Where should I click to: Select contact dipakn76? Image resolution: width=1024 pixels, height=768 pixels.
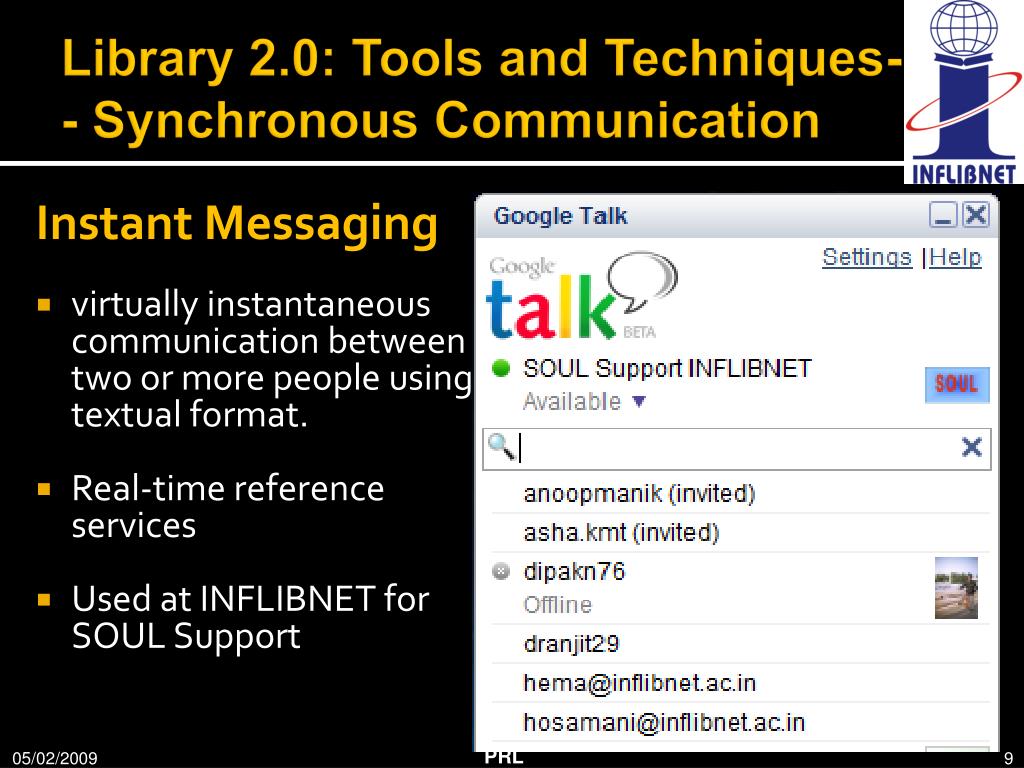[x=741, y=588]
